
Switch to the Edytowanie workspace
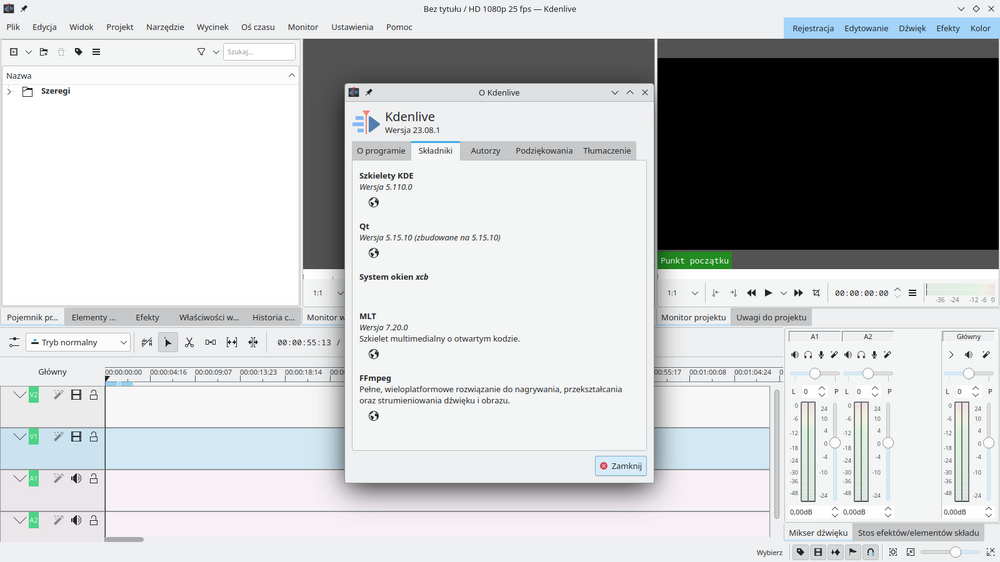pyautogui.click(x=865, y=28)
